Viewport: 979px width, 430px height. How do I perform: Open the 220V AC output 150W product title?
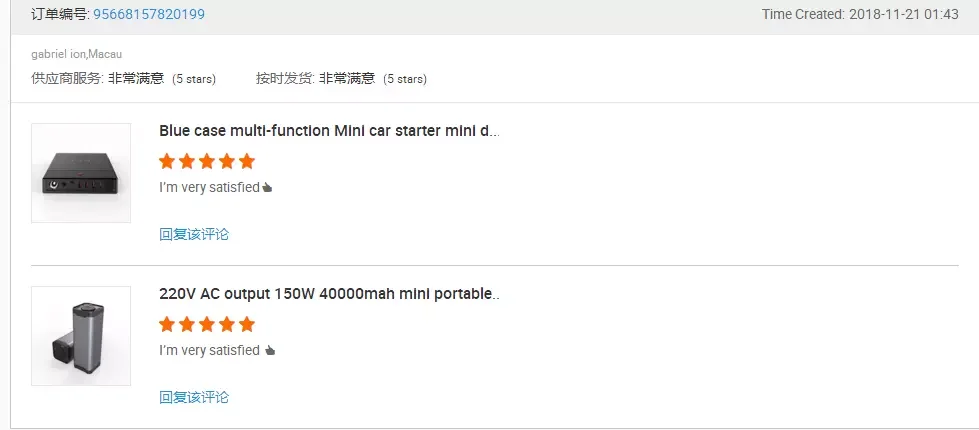tap(329, 294)
